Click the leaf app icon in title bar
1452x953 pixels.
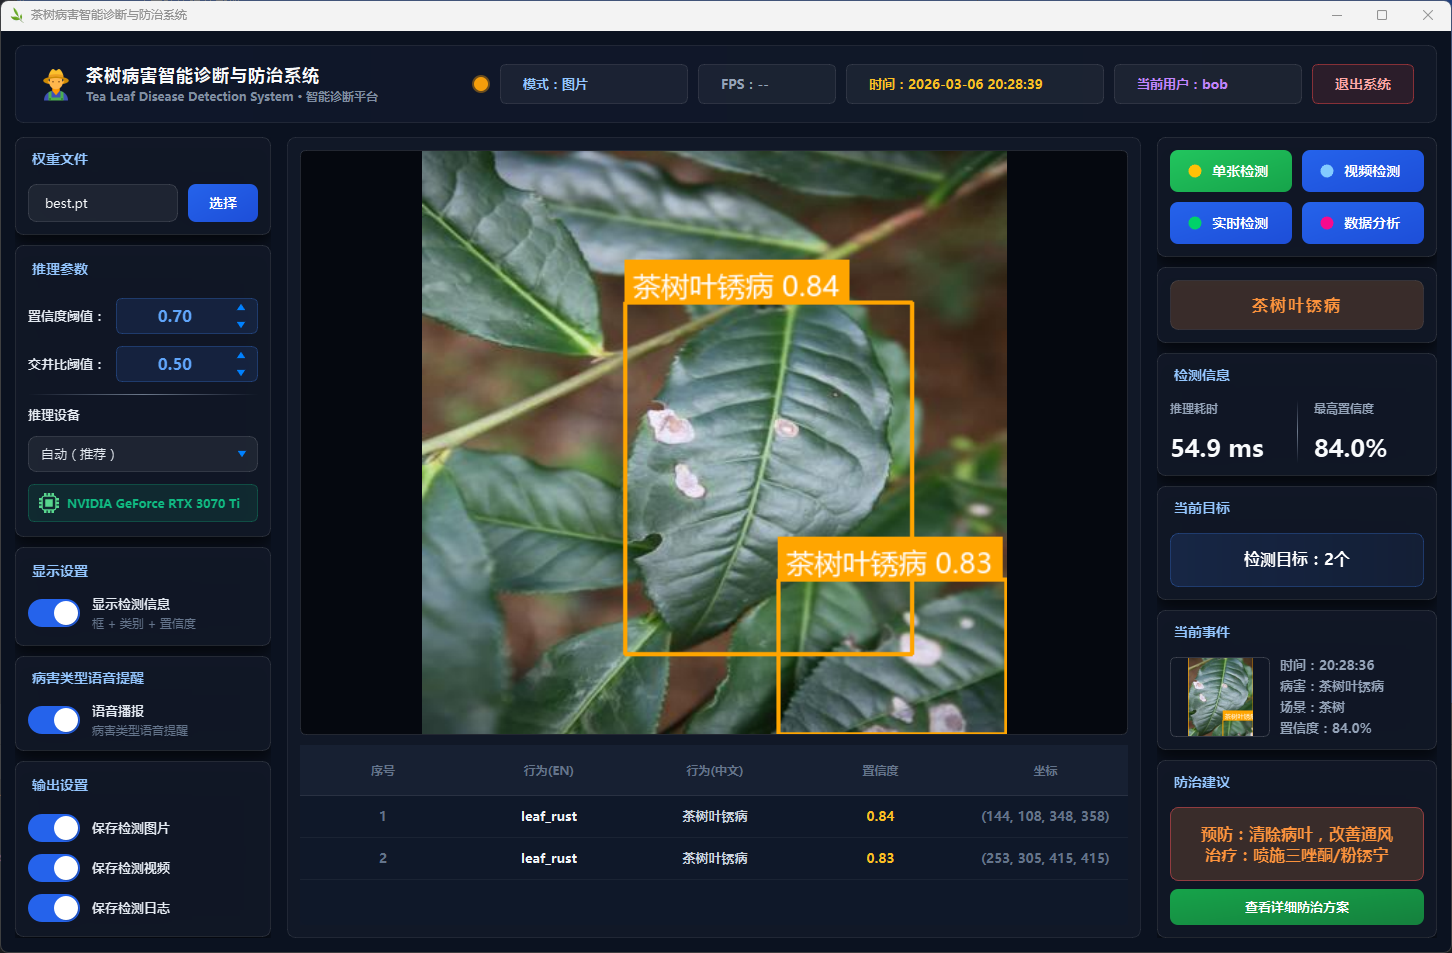(16, 15)
